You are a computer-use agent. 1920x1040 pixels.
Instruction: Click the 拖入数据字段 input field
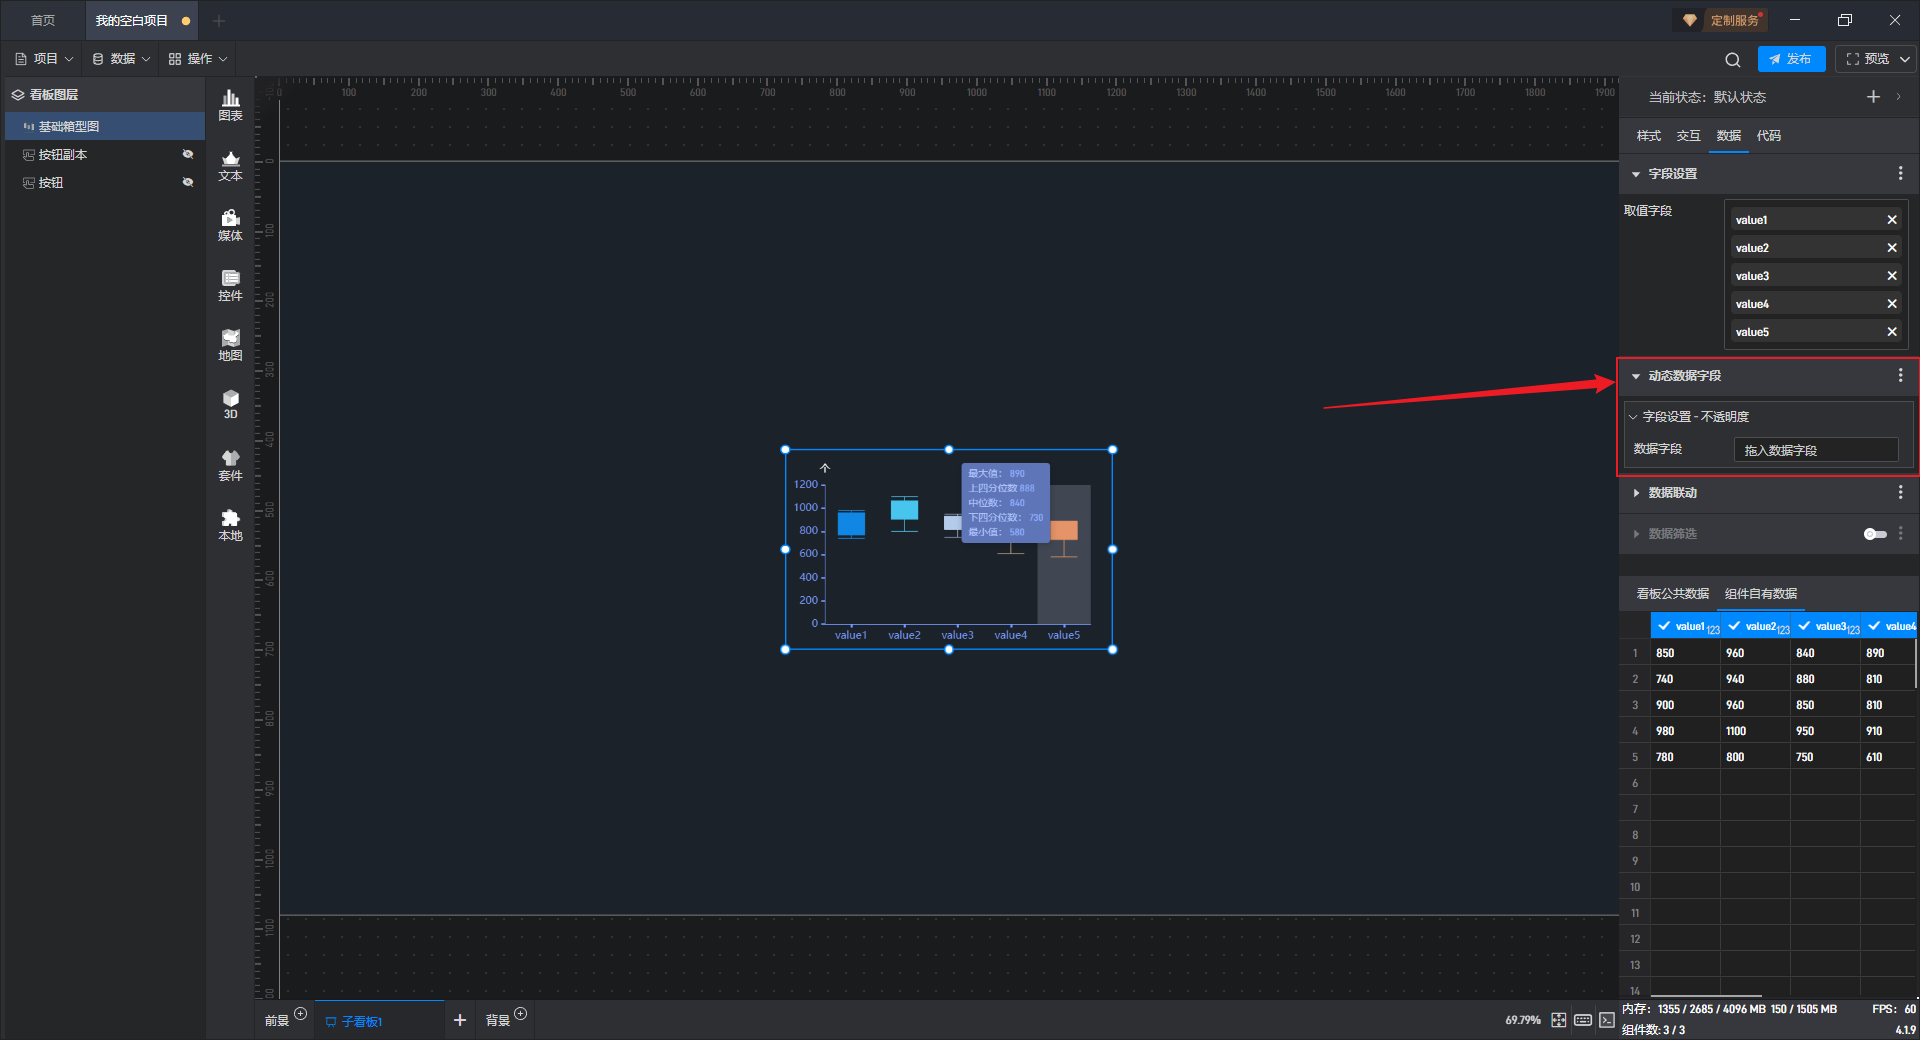tap(1815, 450)
